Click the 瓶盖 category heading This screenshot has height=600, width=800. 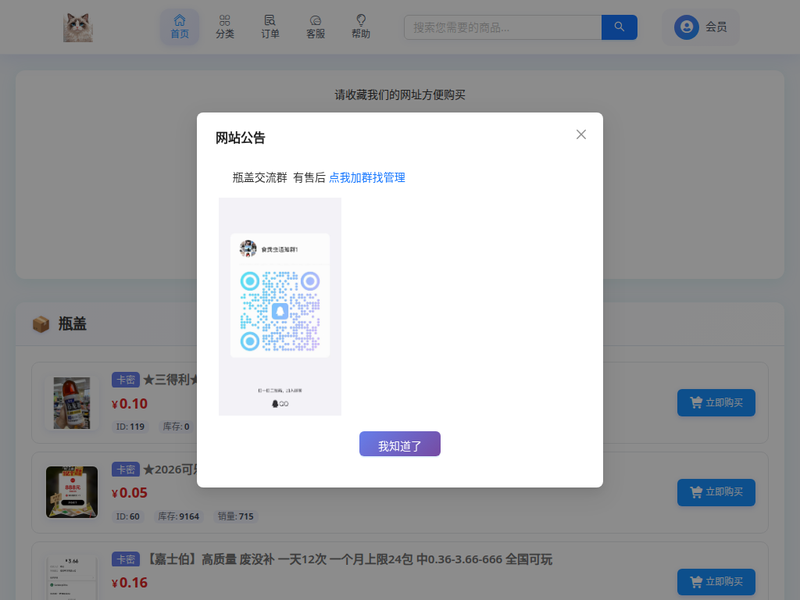click(72, 324)
